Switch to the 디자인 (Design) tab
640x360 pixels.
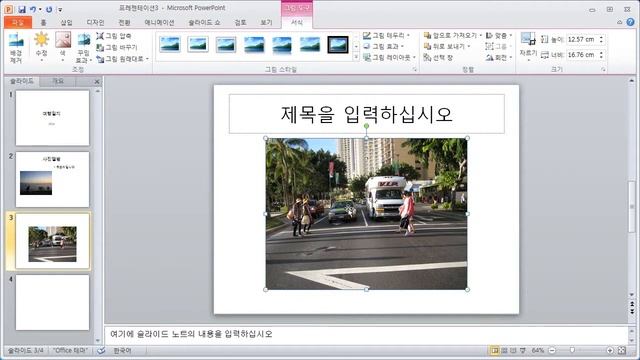(x=95, y=22)
